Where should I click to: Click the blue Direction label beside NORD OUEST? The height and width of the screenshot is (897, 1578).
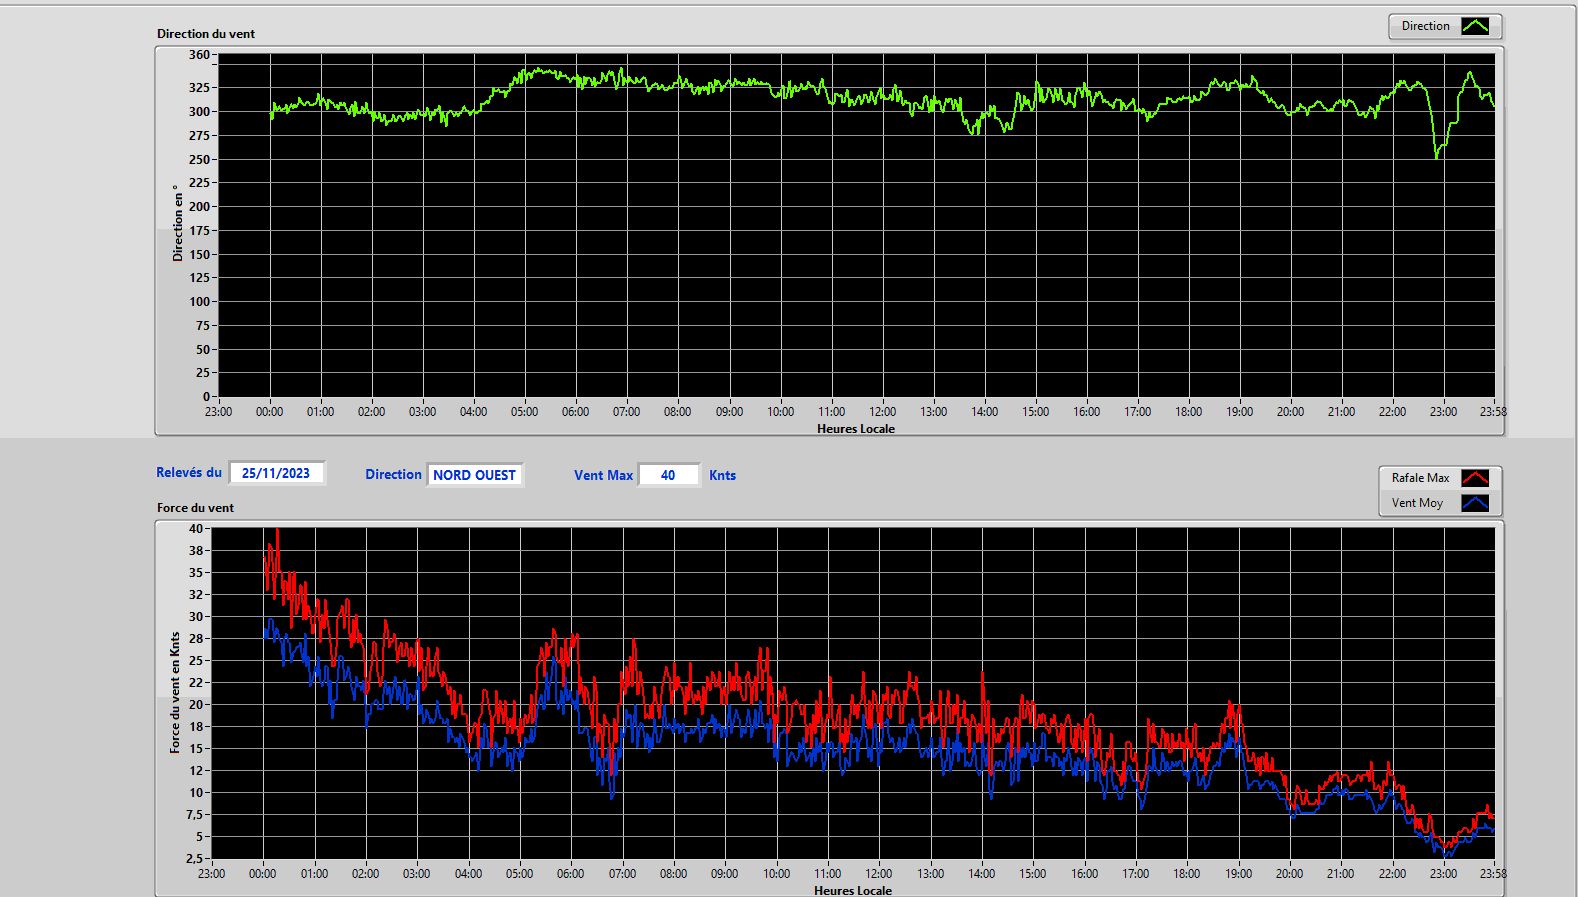click(393, 475)
